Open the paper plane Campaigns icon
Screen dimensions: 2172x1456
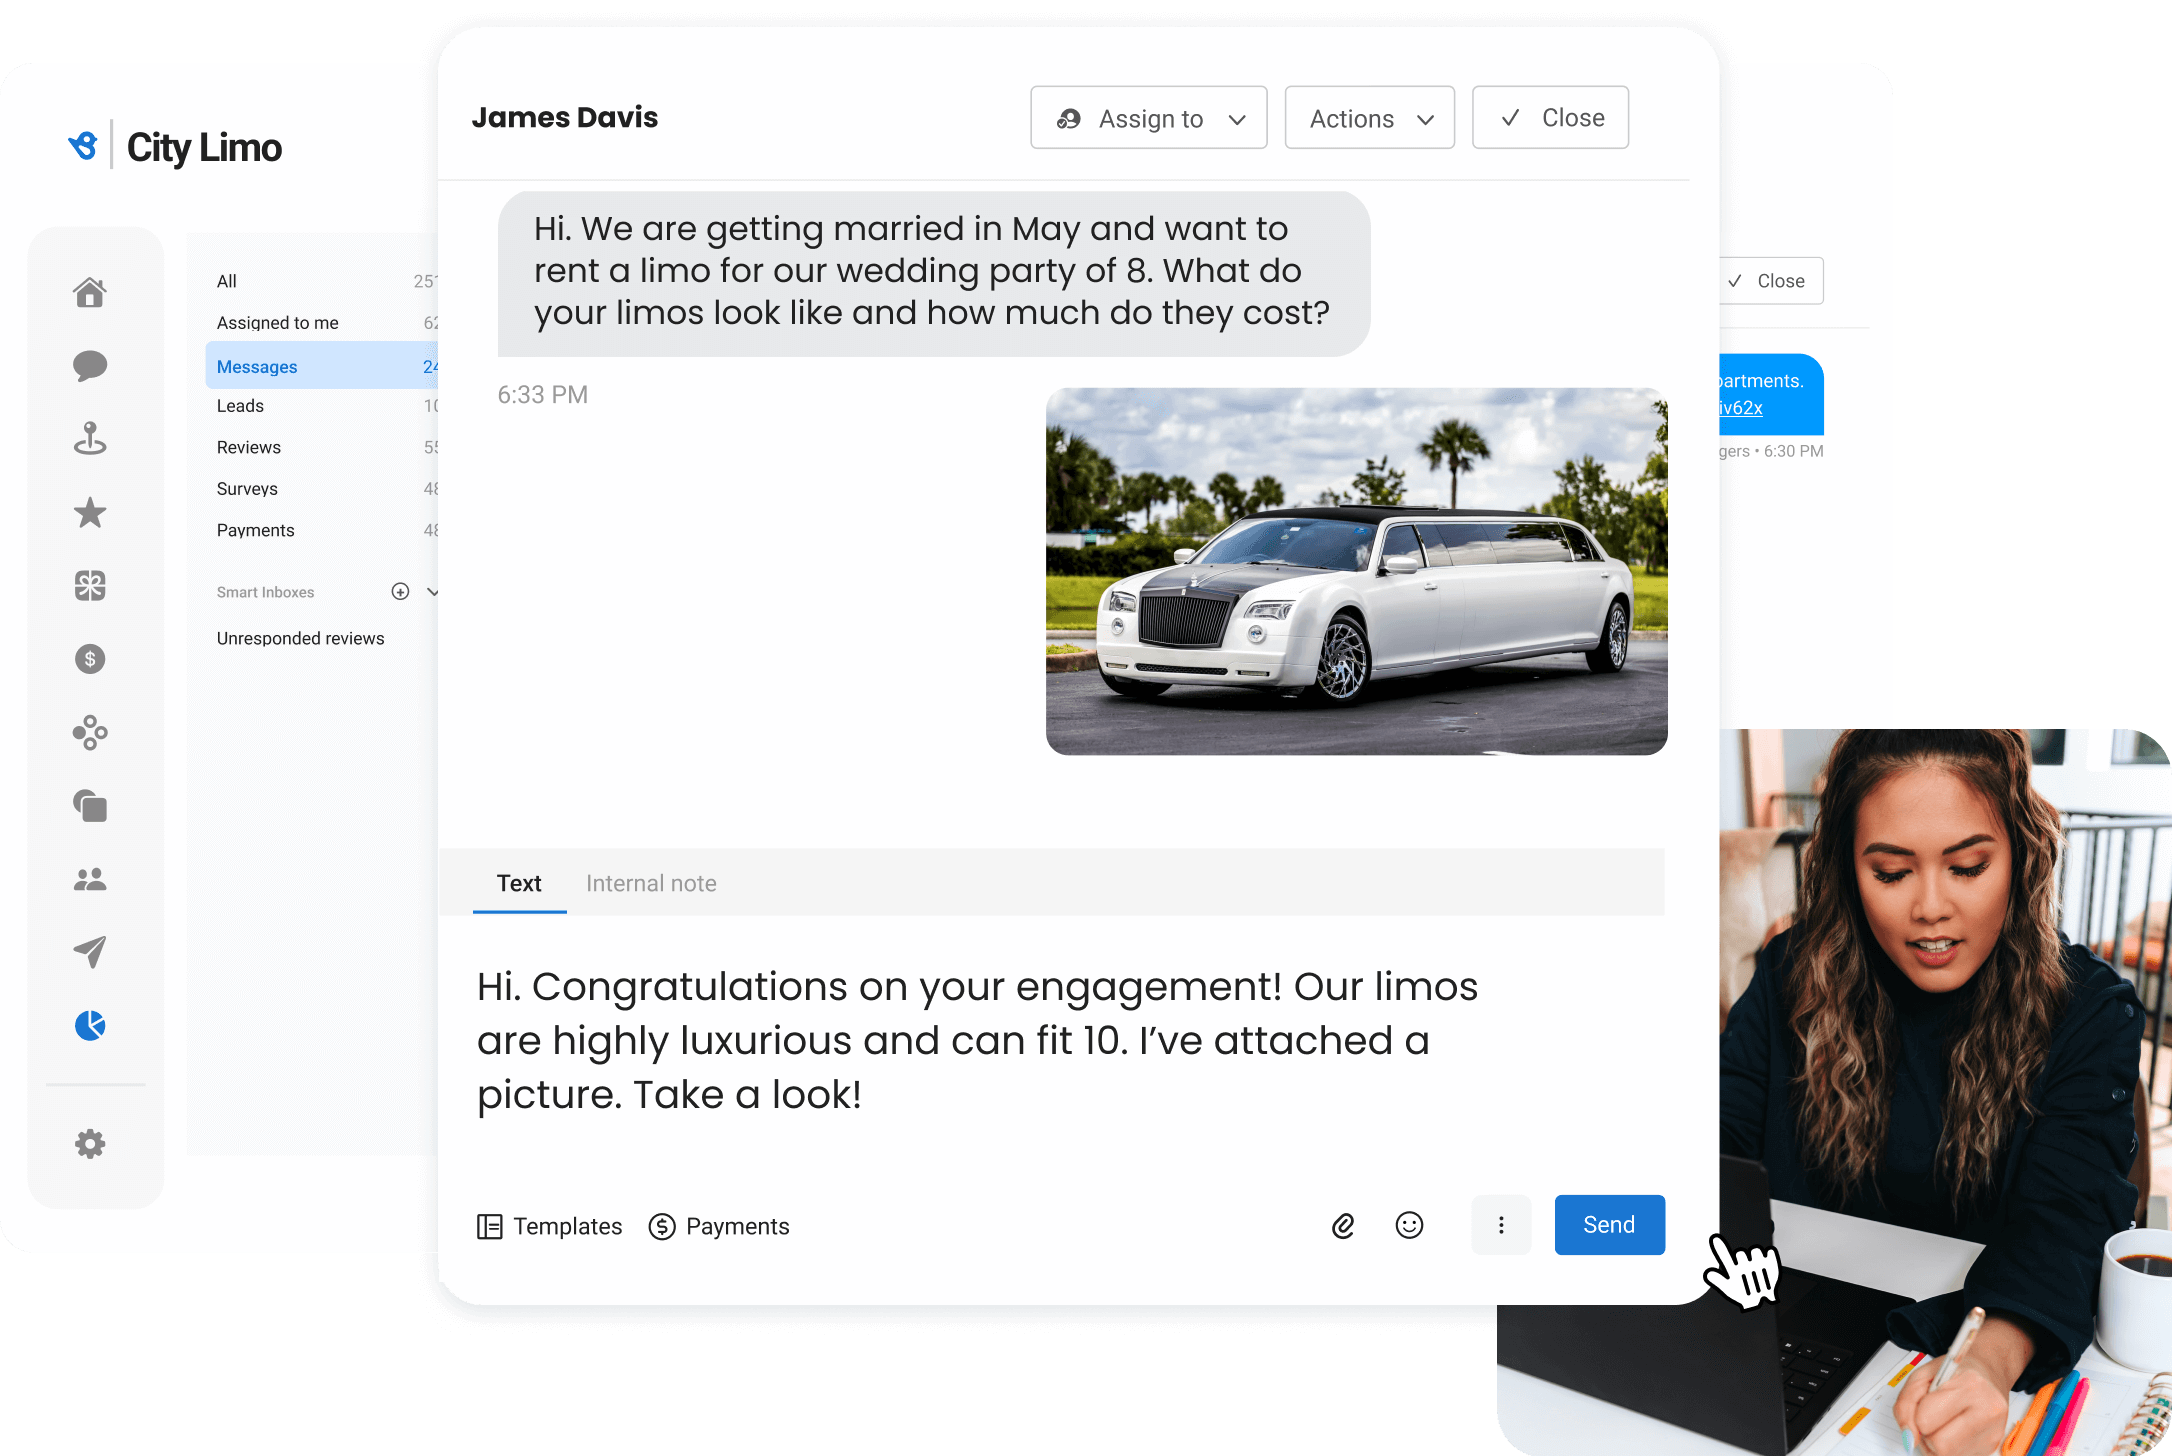[90, 951]
